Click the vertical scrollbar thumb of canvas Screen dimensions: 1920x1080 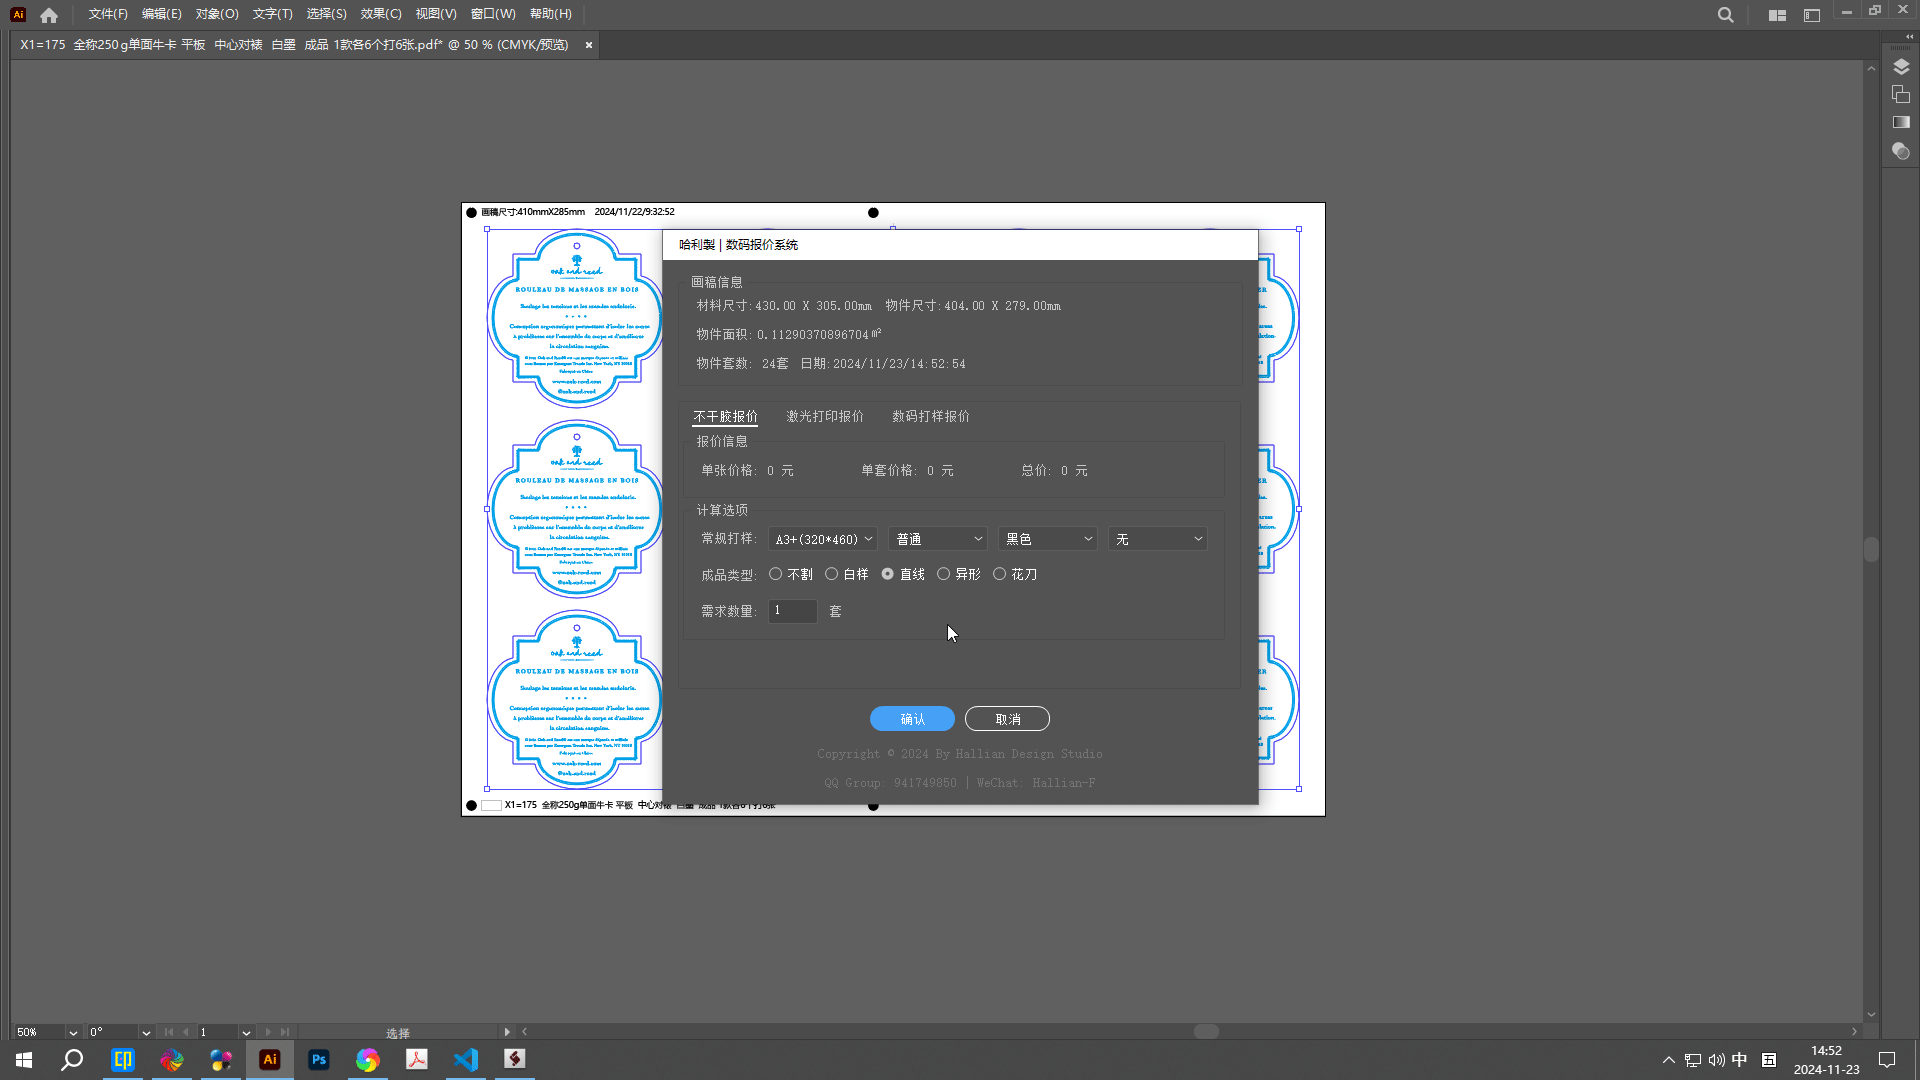(x=1871, y=549)
